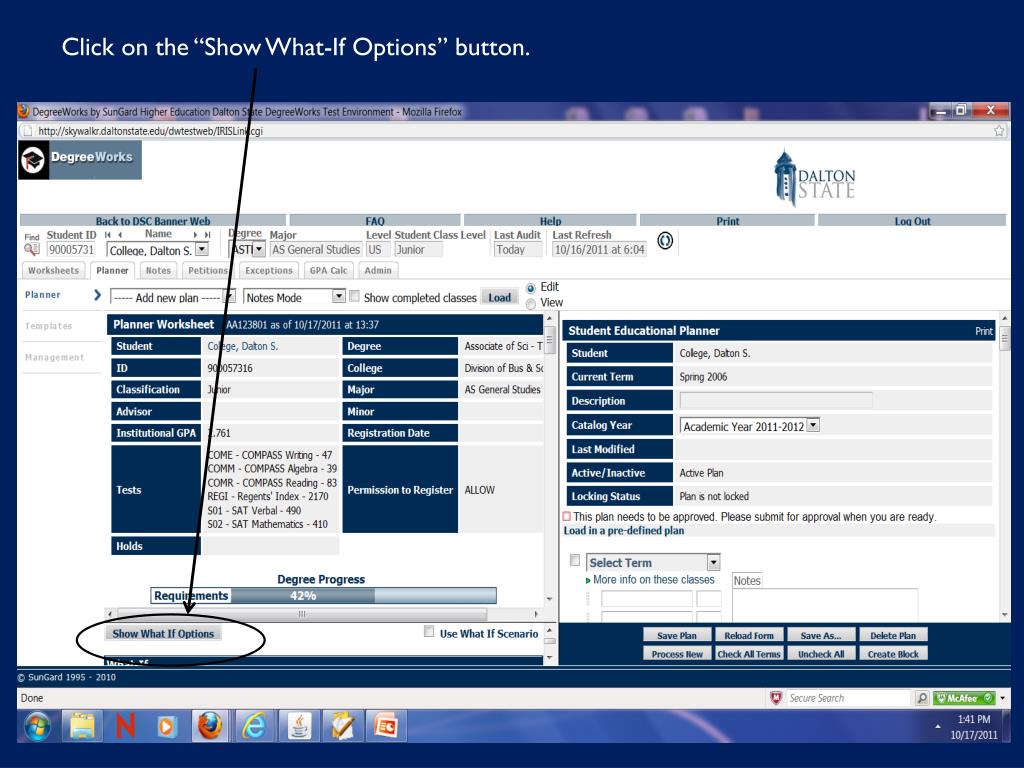The image size is (1024, 768).
Task: Check Show completed classes box
Action: coord(355,296)
